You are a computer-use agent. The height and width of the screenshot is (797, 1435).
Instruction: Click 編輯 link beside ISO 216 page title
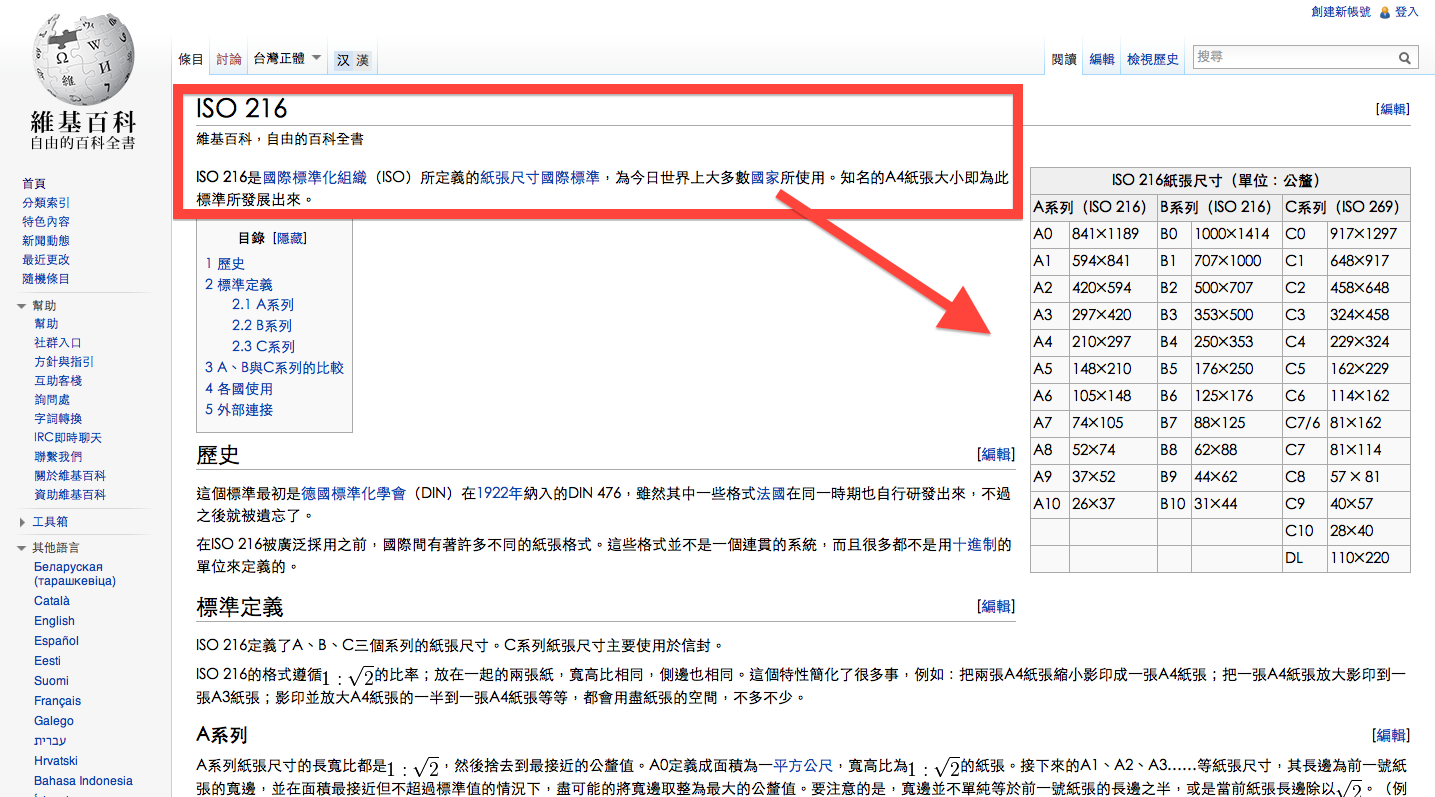pos(1394,110)
